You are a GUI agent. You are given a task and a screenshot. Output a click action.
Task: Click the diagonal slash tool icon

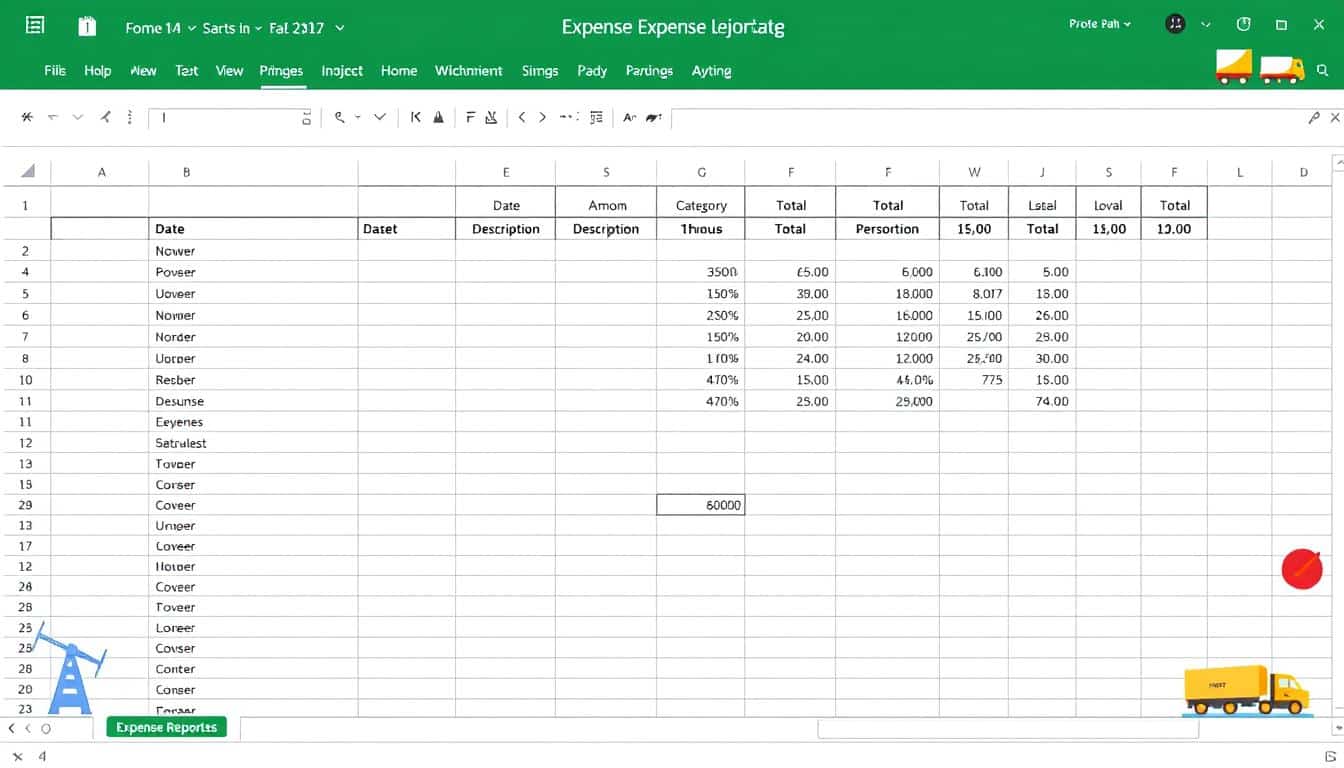point(105,117)
